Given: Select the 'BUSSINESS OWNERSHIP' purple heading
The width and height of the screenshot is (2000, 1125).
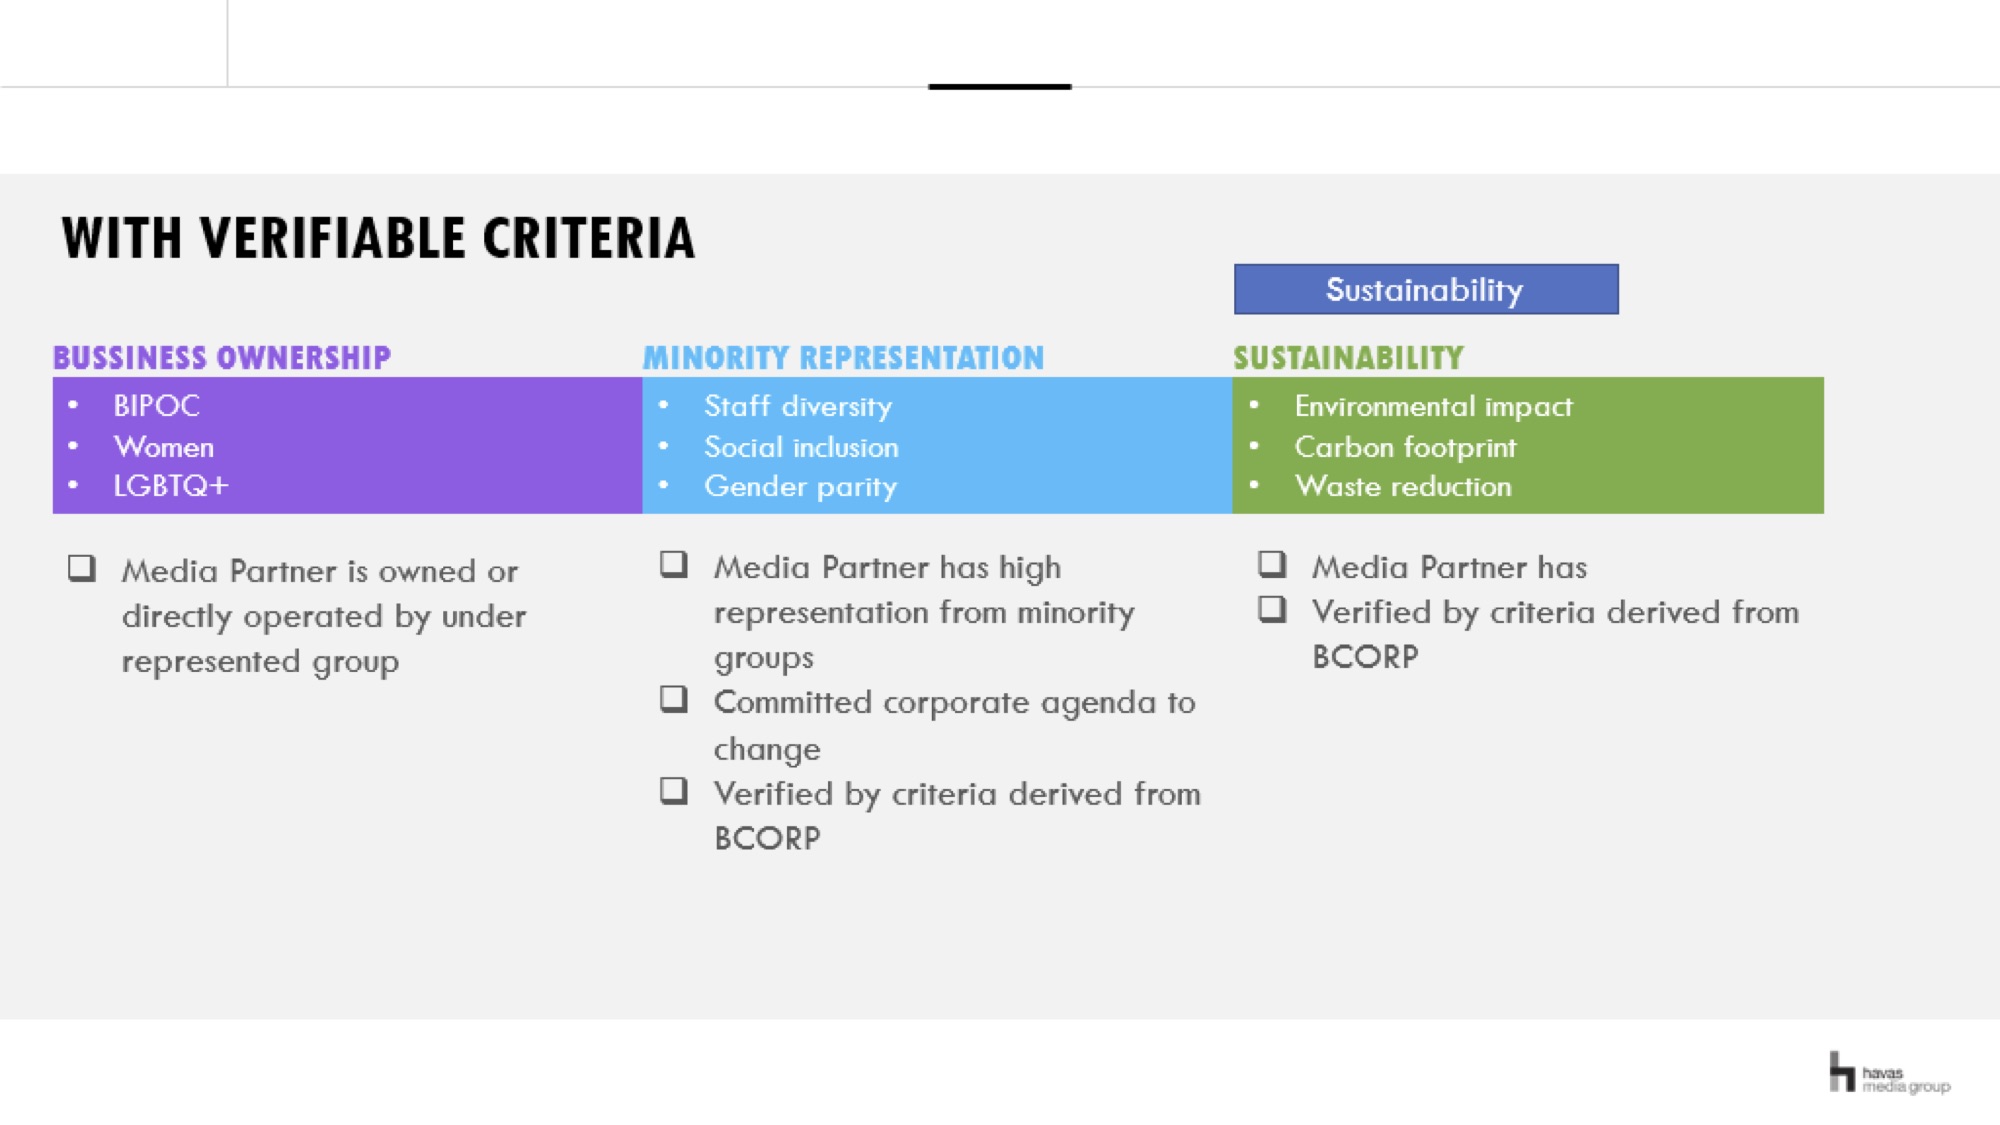Looking at the screenshot, I should tap(222, 357).
